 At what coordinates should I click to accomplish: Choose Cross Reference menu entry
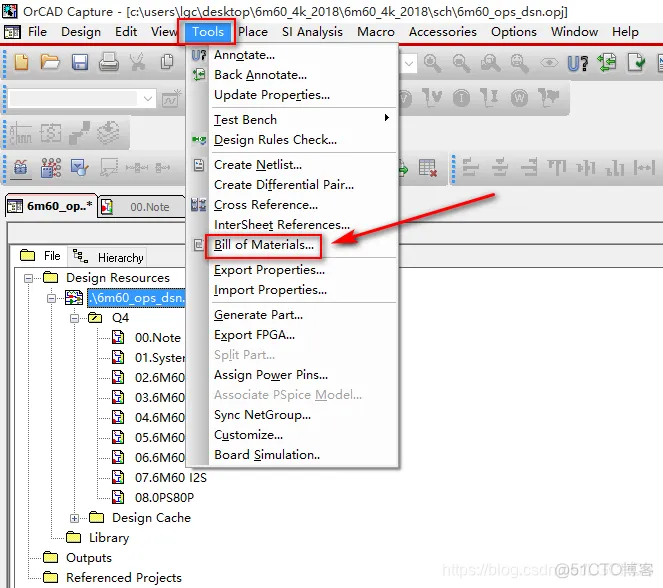pyautogui.click(x=266, y=205)
